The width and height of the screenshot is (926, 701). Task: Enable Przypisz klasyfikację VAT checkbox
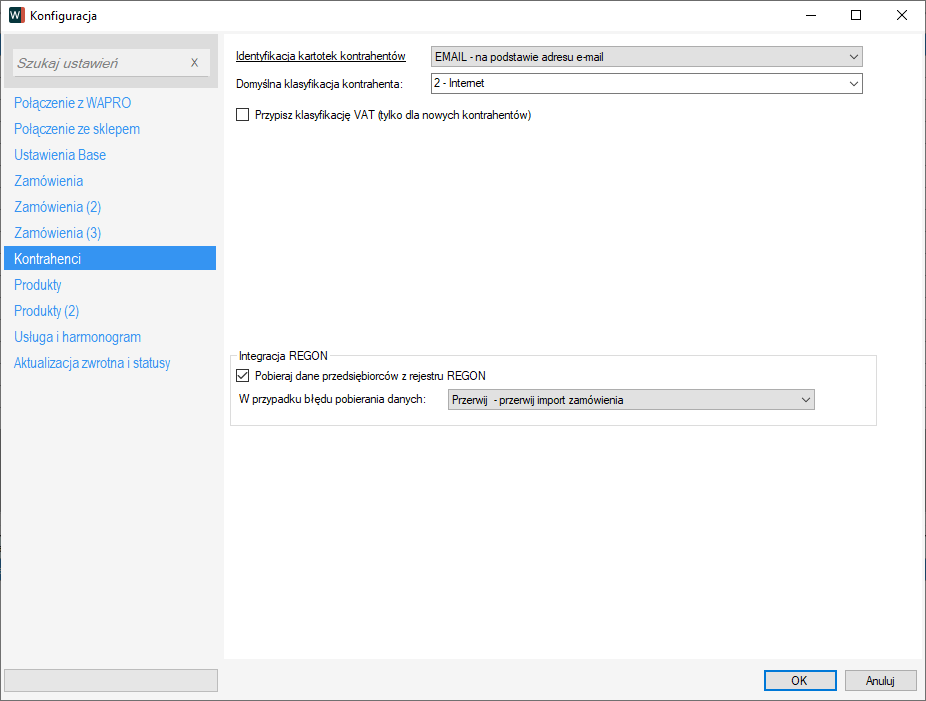pyautogui.click(x=242, y=115)
